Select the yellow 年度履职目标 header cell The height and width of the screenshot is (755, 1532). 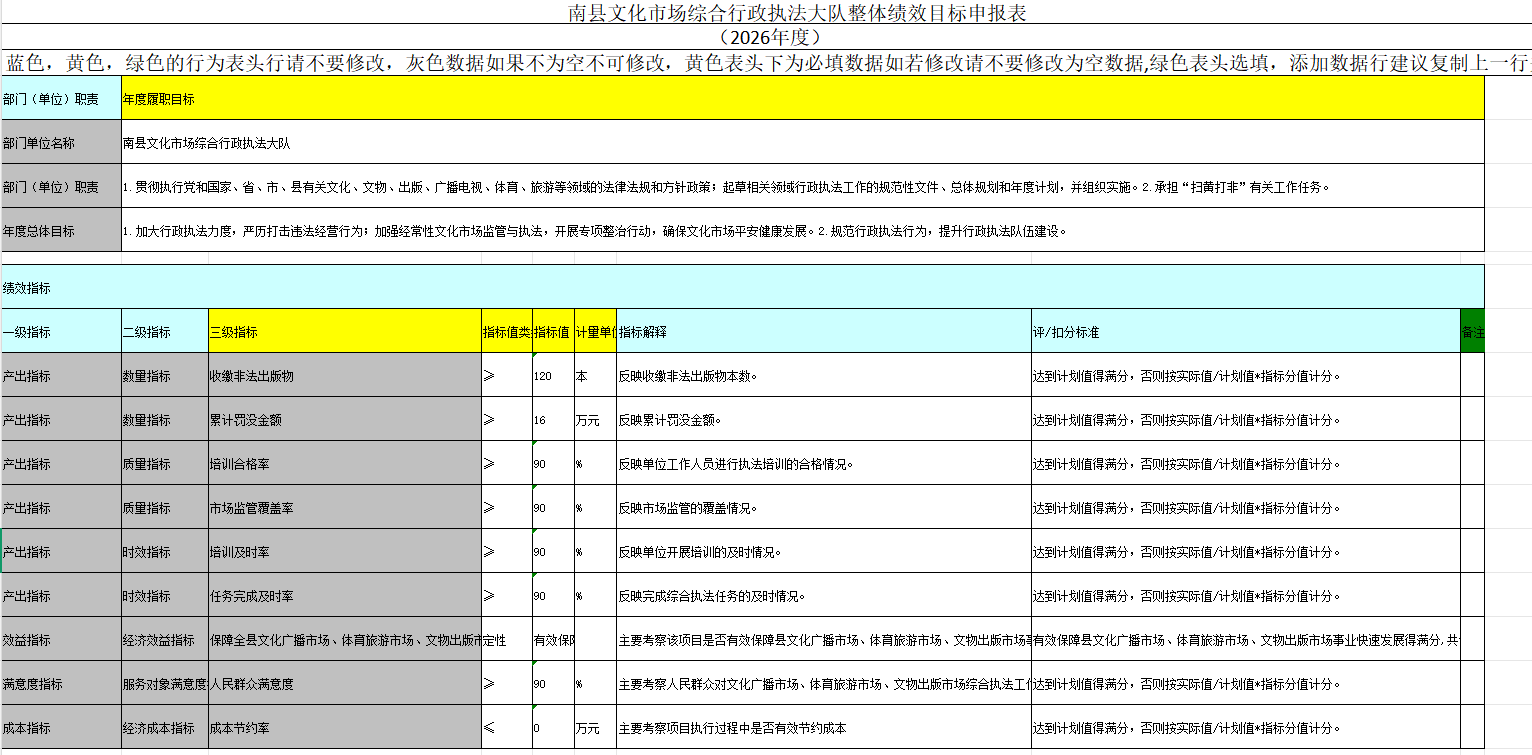(x=802, y=99)
